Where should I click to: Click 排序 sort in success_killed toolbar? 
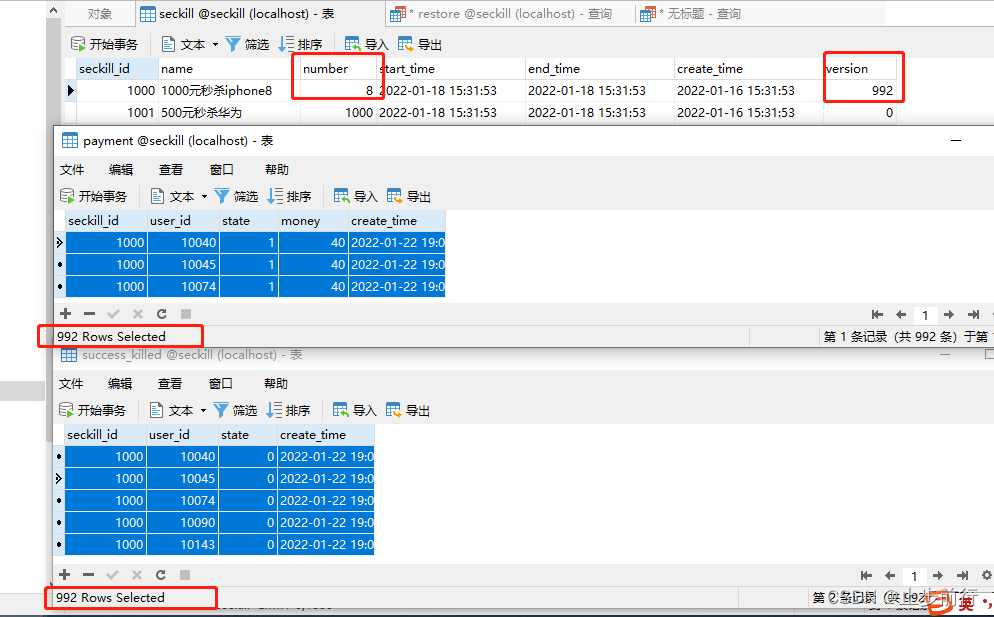pos(288,410)
